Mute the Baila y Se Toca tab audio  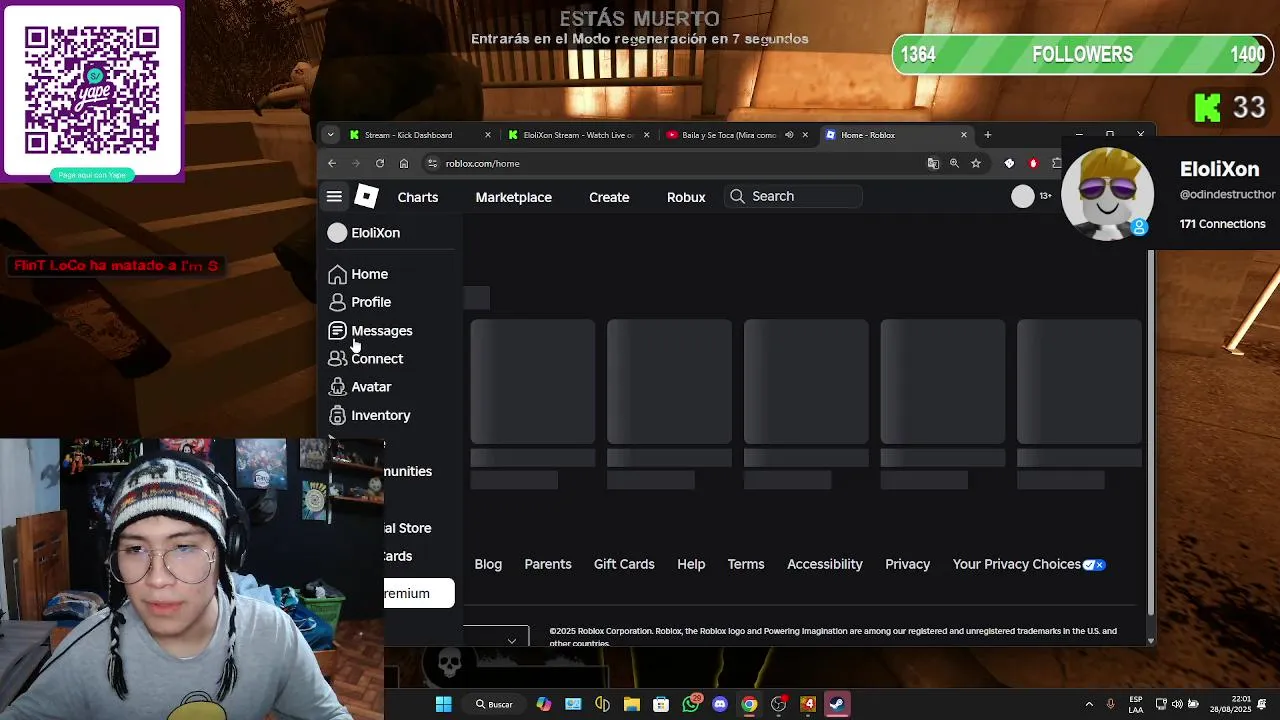coord(789,135)
